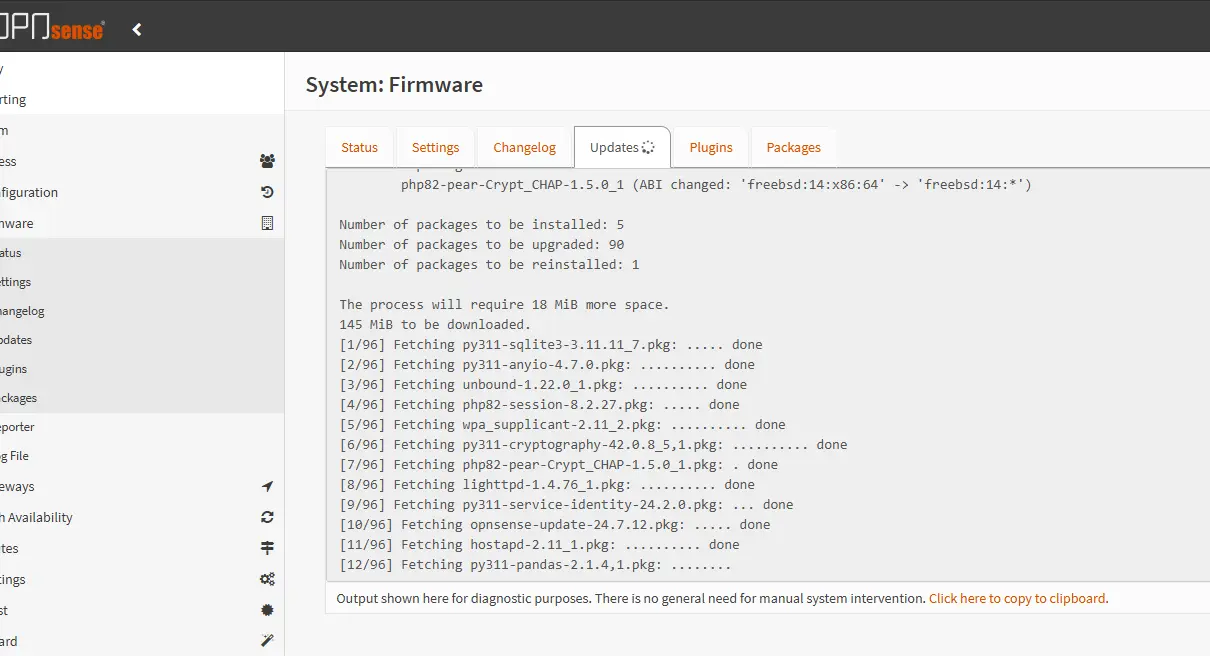Switch to the Packages tab
1210x656 pixels.
[793, 146]
